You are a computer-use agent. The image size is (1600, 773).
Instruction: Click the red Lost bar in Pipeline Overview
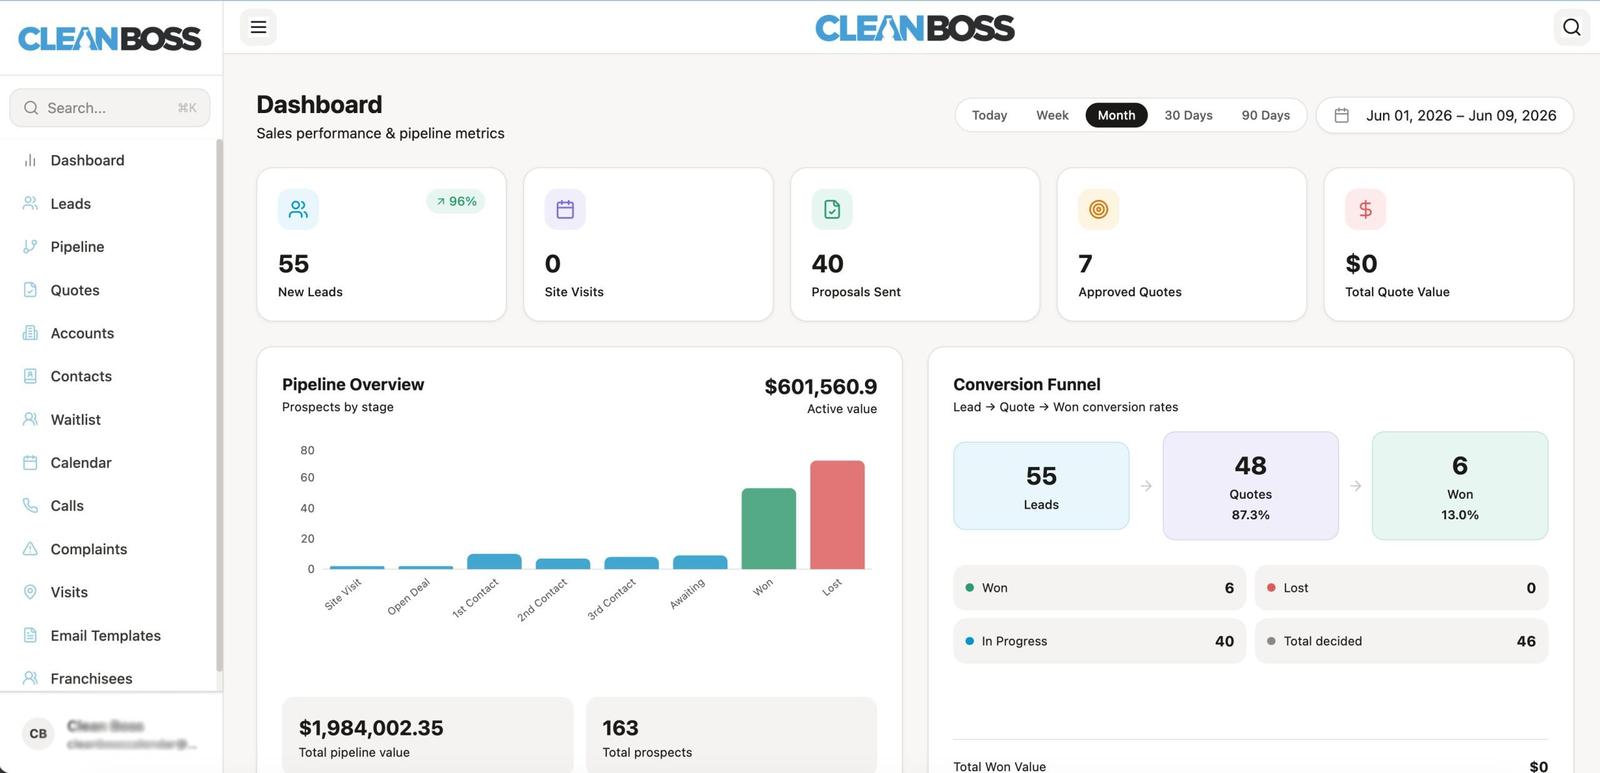837,515
